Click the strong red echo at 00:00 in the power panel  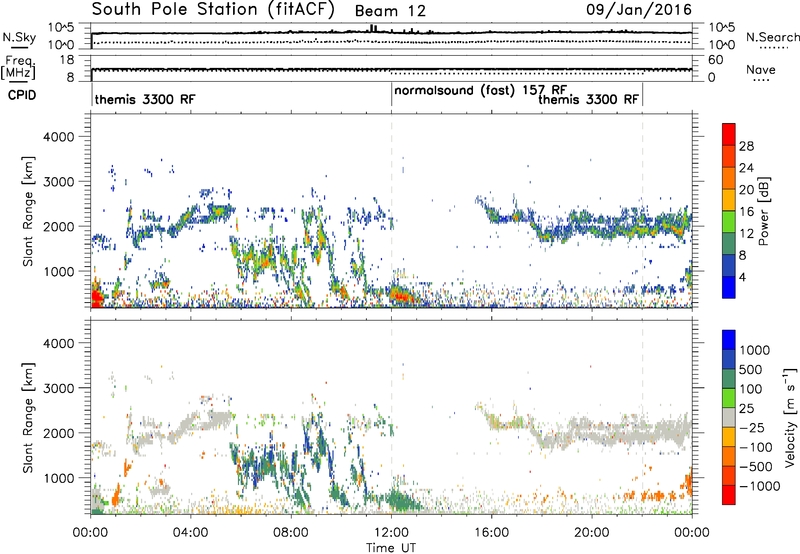[x=96, y=297]
